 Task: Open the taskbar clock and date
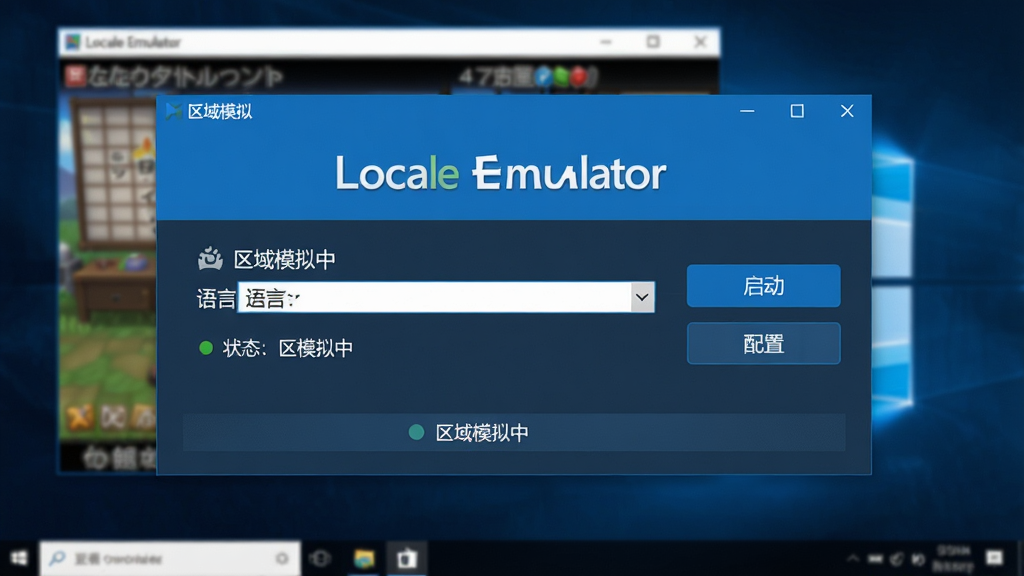click(953, 559)
